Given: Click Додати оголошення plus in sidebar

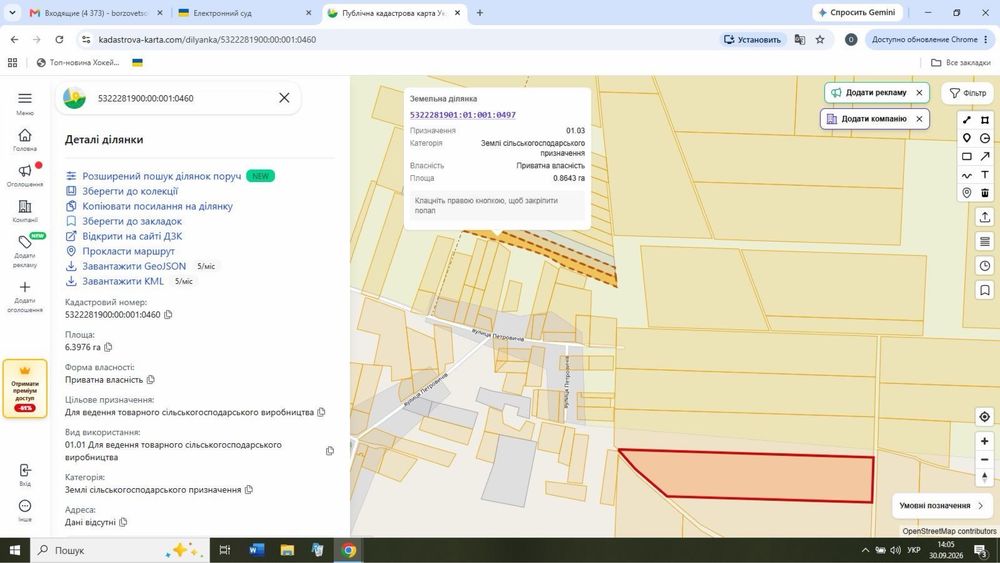Looking at the screenshot, I should (25, 296).
